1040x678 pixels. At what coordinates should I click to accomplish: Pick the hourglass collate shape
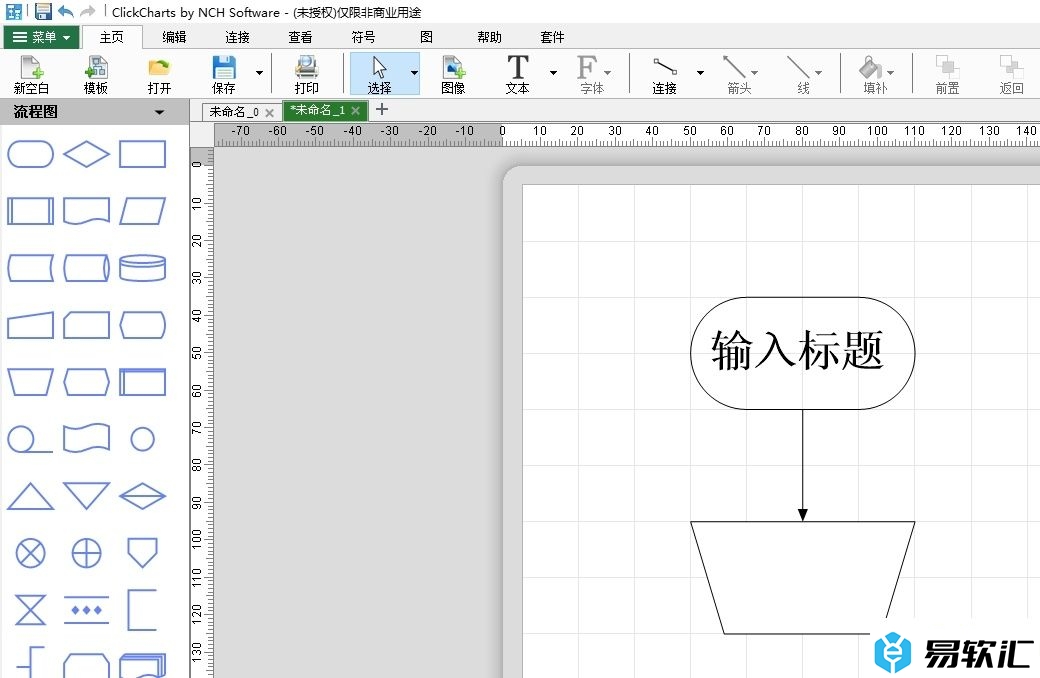(31, 610)
